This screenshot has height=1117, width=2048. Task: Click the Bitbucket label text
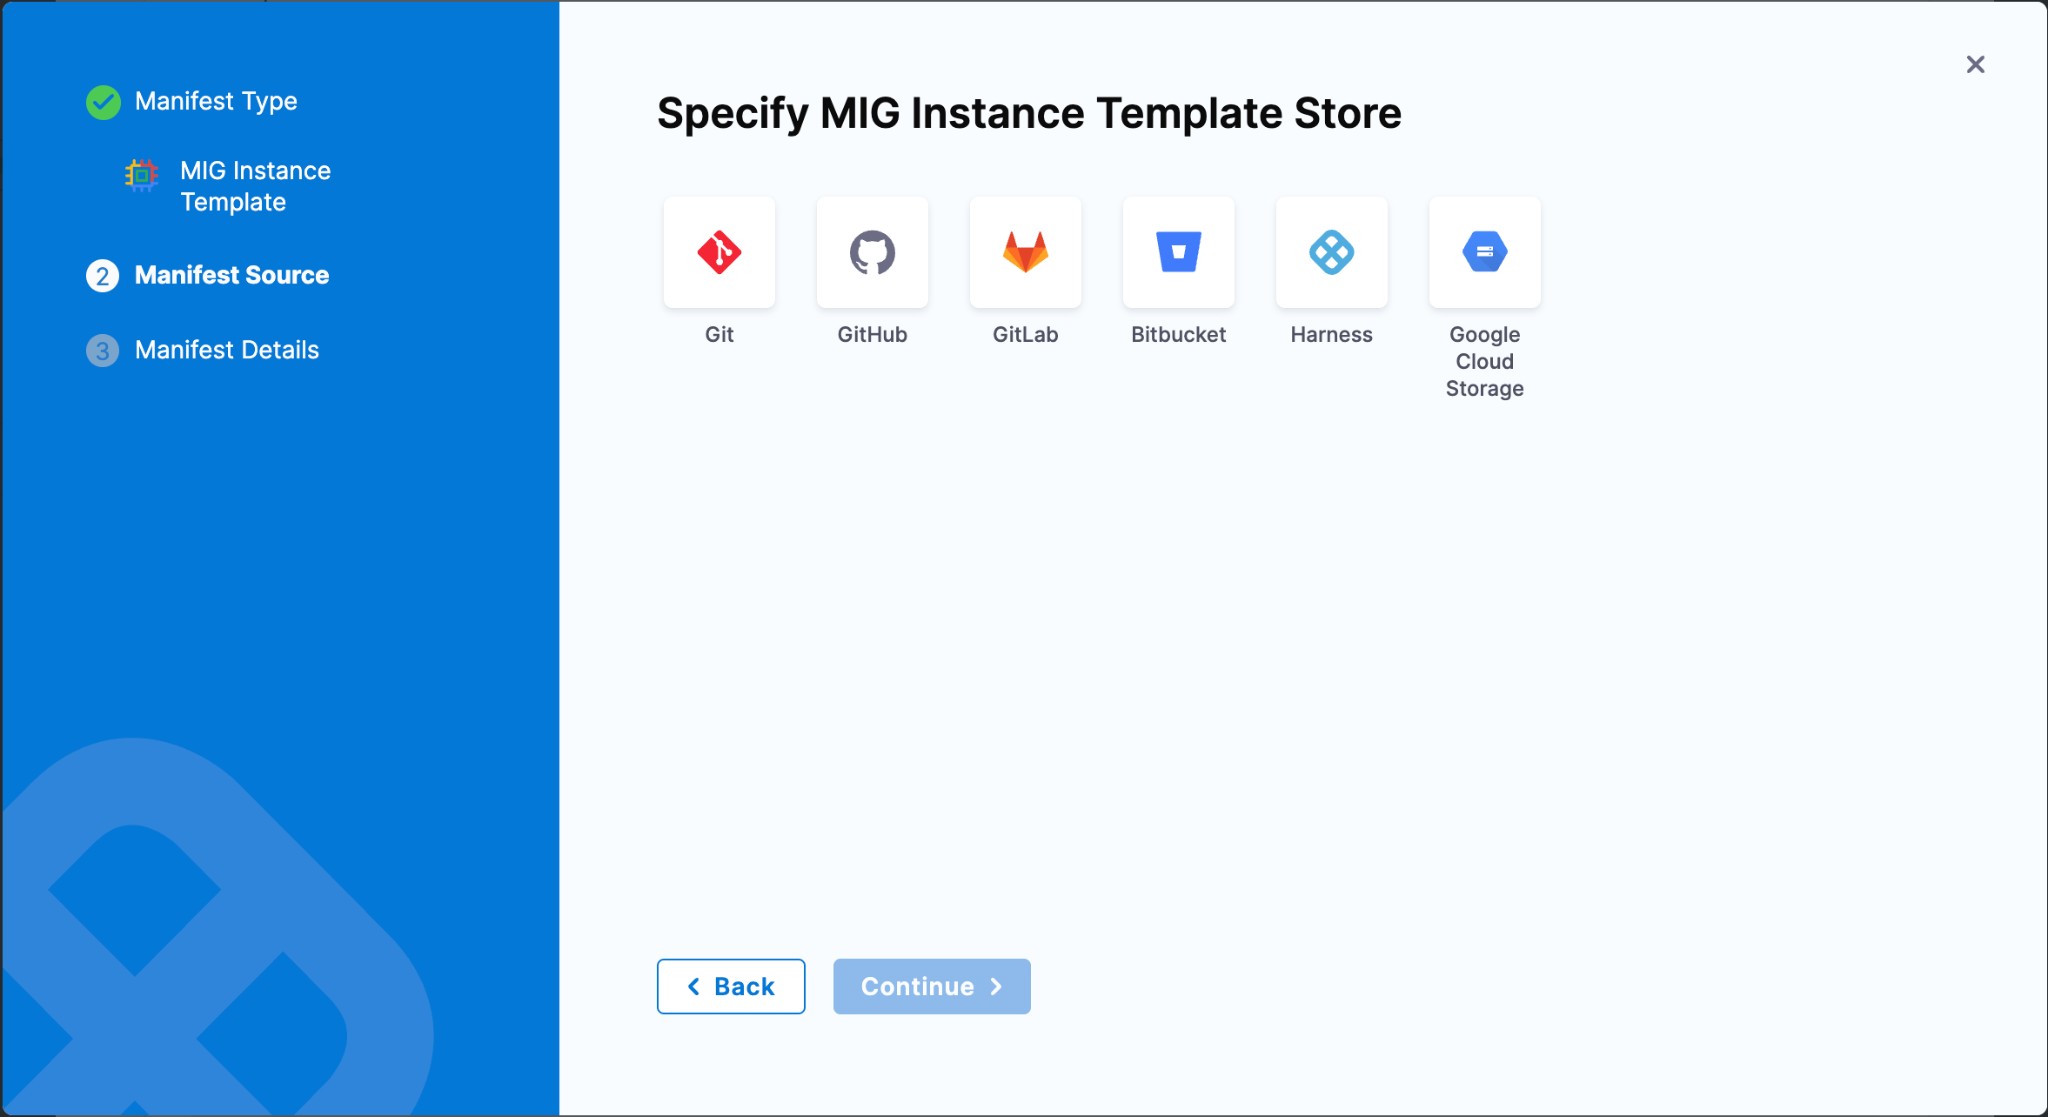click(1178, 335)
